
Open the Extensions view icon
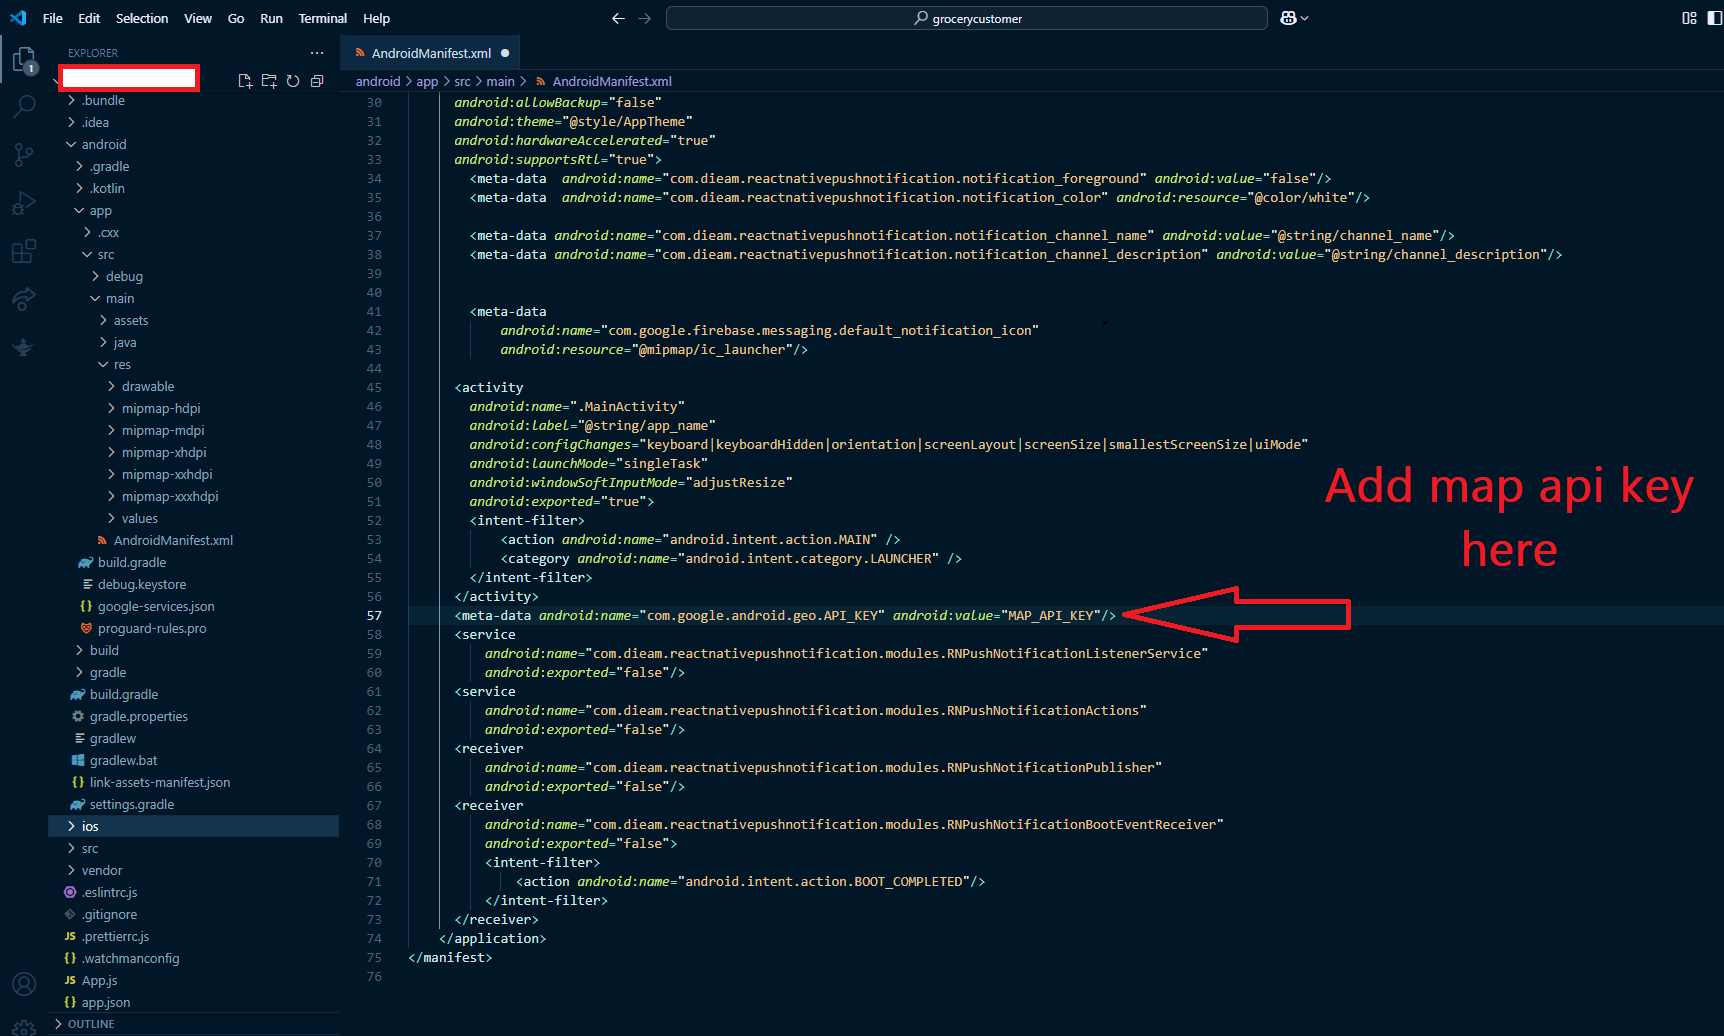pyautogui.click(x=24, y=251)
